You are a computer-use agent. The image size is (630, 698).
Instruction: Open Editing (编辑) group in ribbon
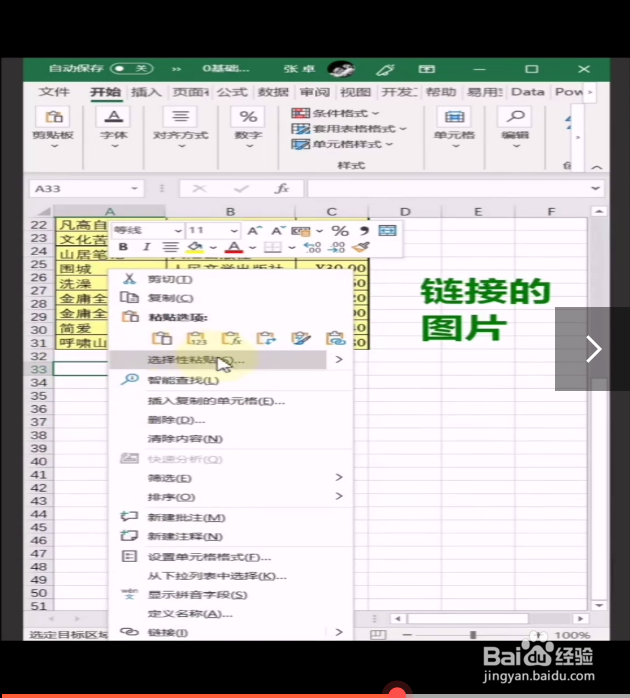(x=516, y=128)
